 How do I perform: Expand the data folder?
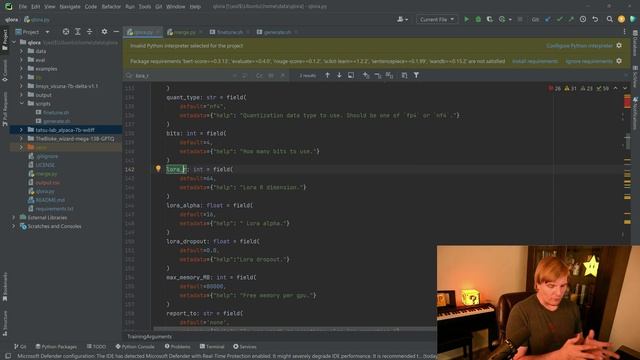[22, 51]
